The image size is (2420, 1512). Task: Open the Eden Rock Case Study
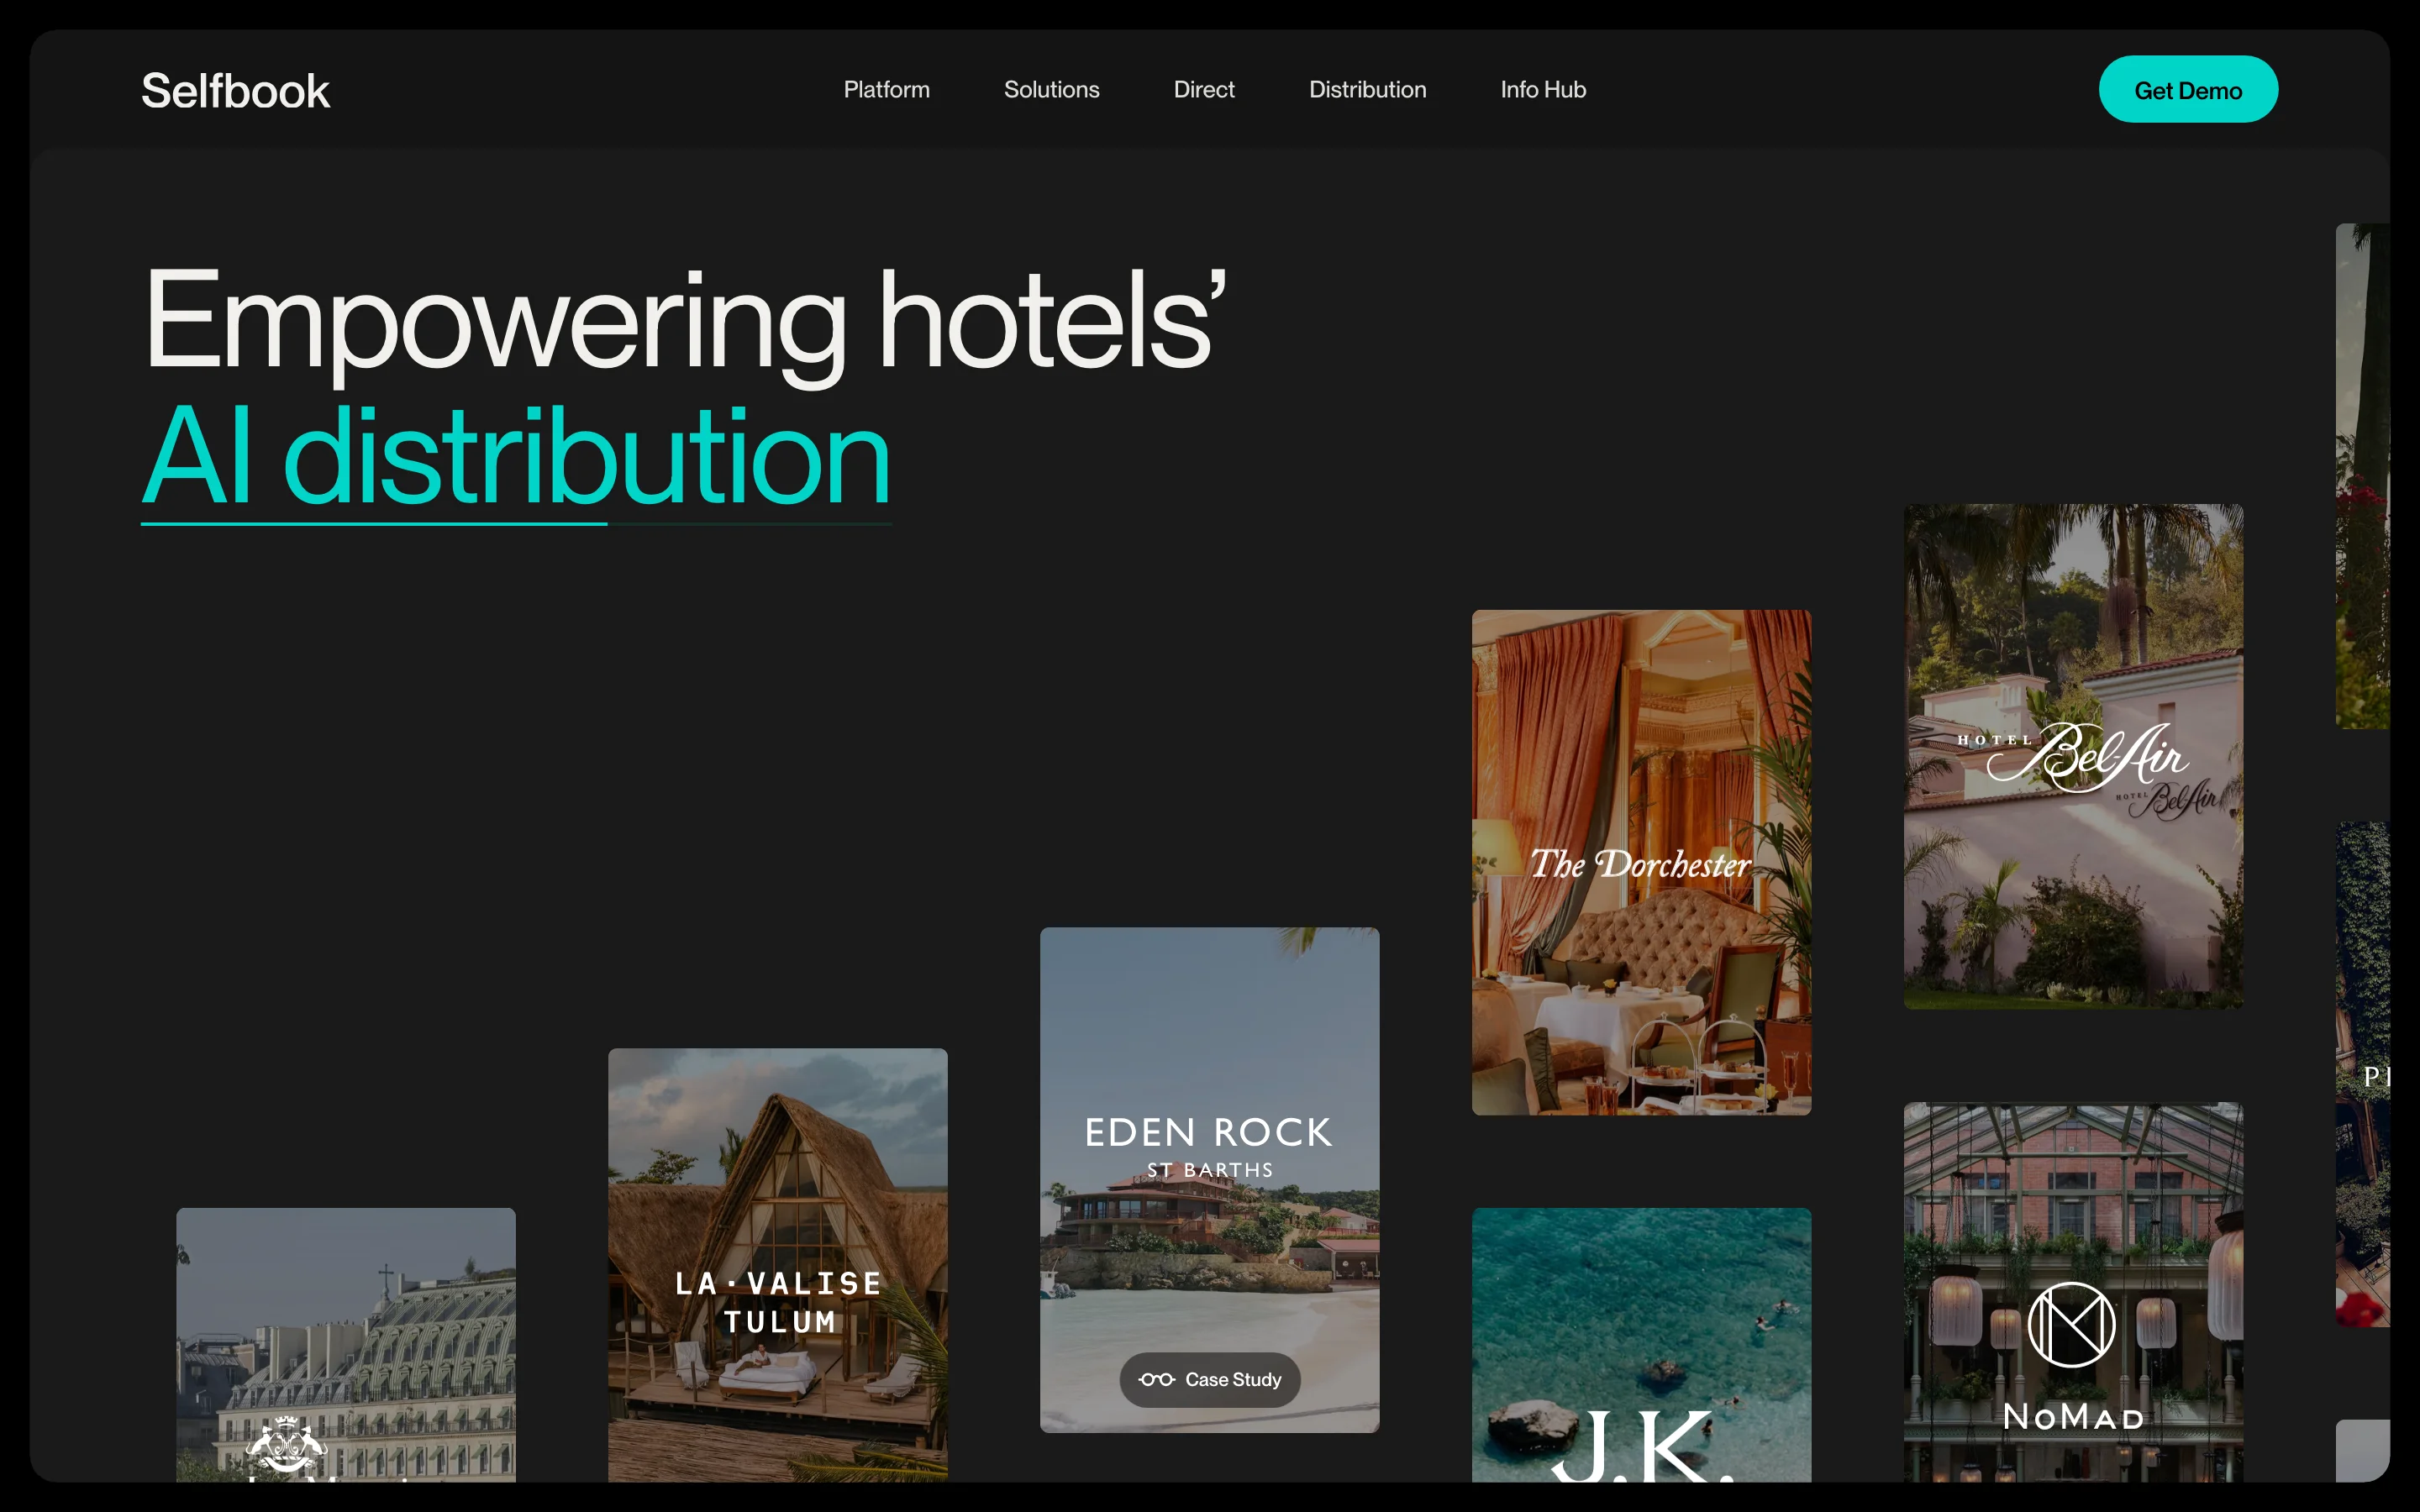tap(1209, 1379)
